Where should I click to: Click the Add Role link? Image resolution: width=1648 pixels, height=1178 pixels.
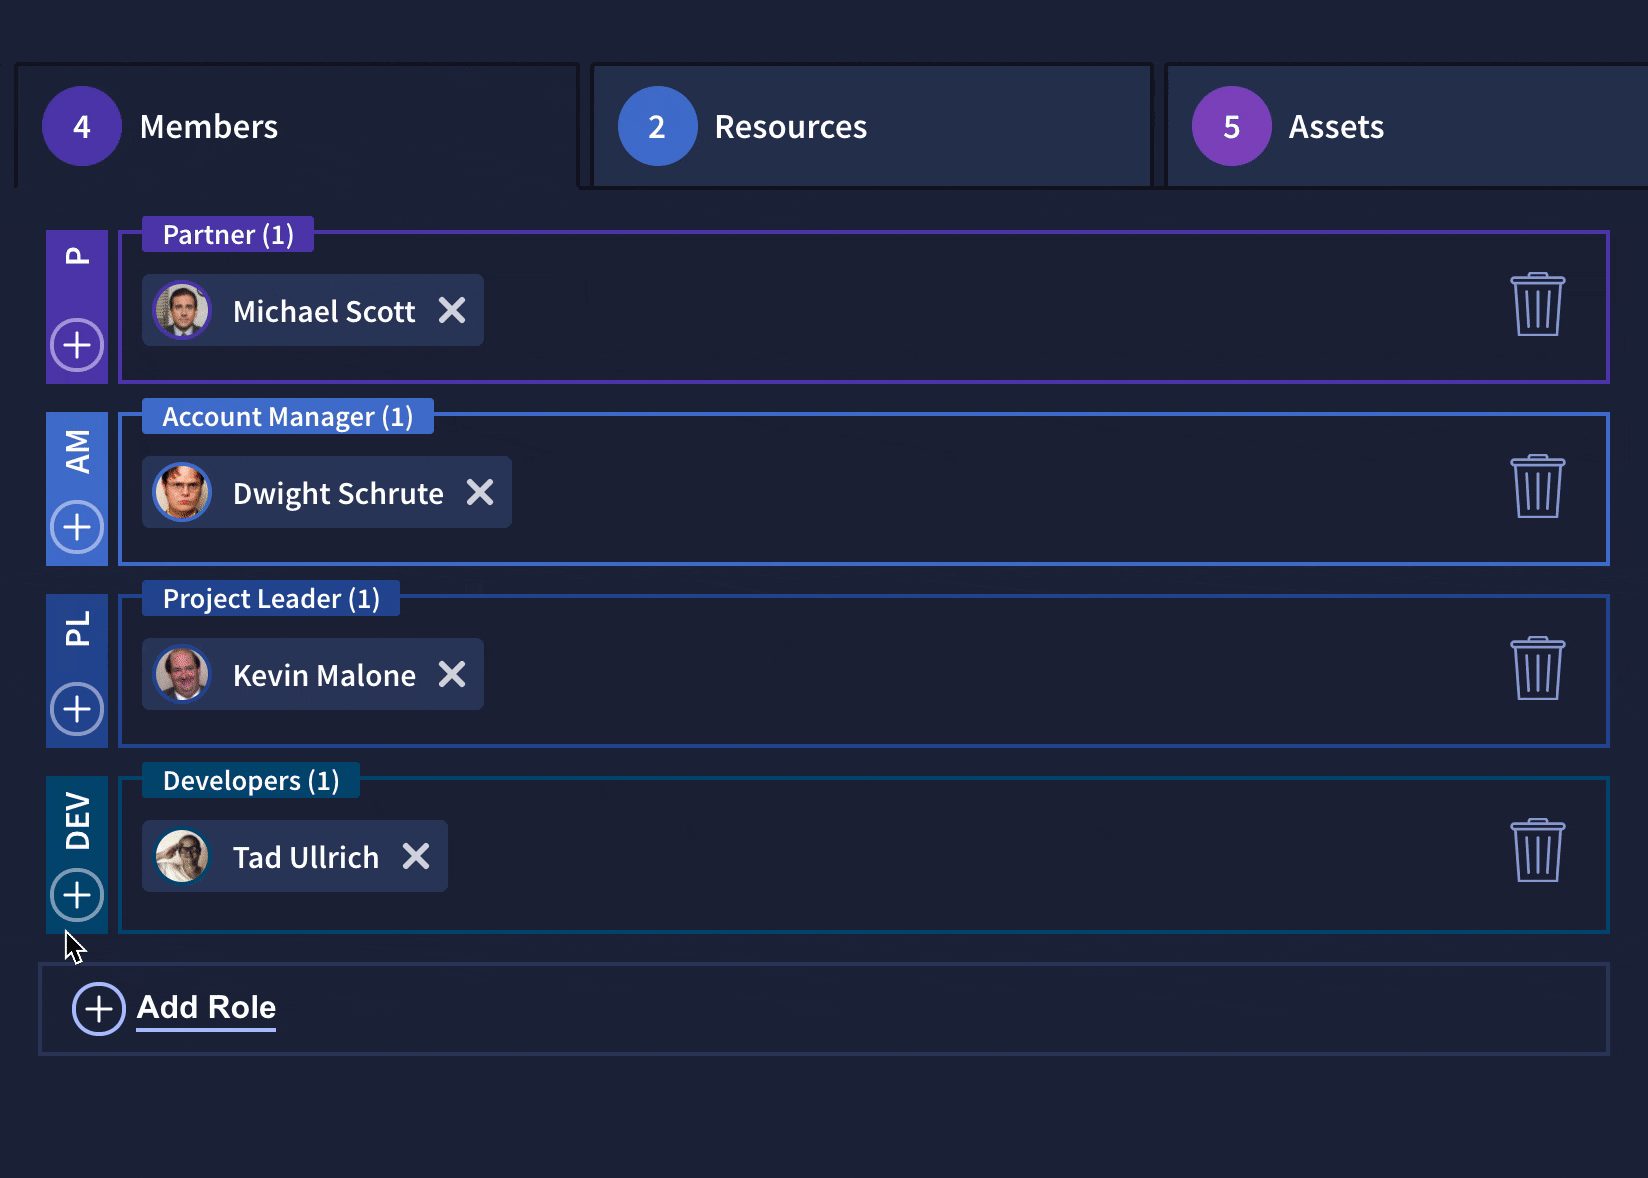206,1007
